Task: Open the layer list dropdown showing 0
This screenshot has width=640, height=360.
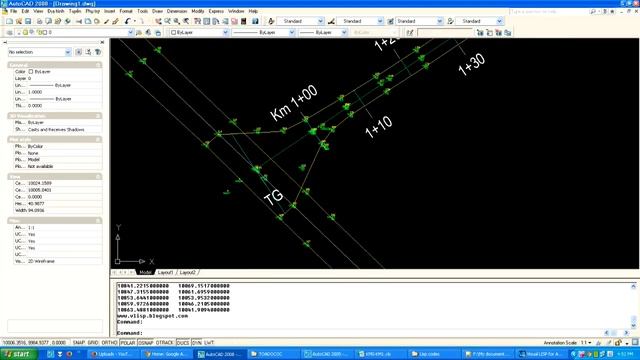Action: pos(131,32)
